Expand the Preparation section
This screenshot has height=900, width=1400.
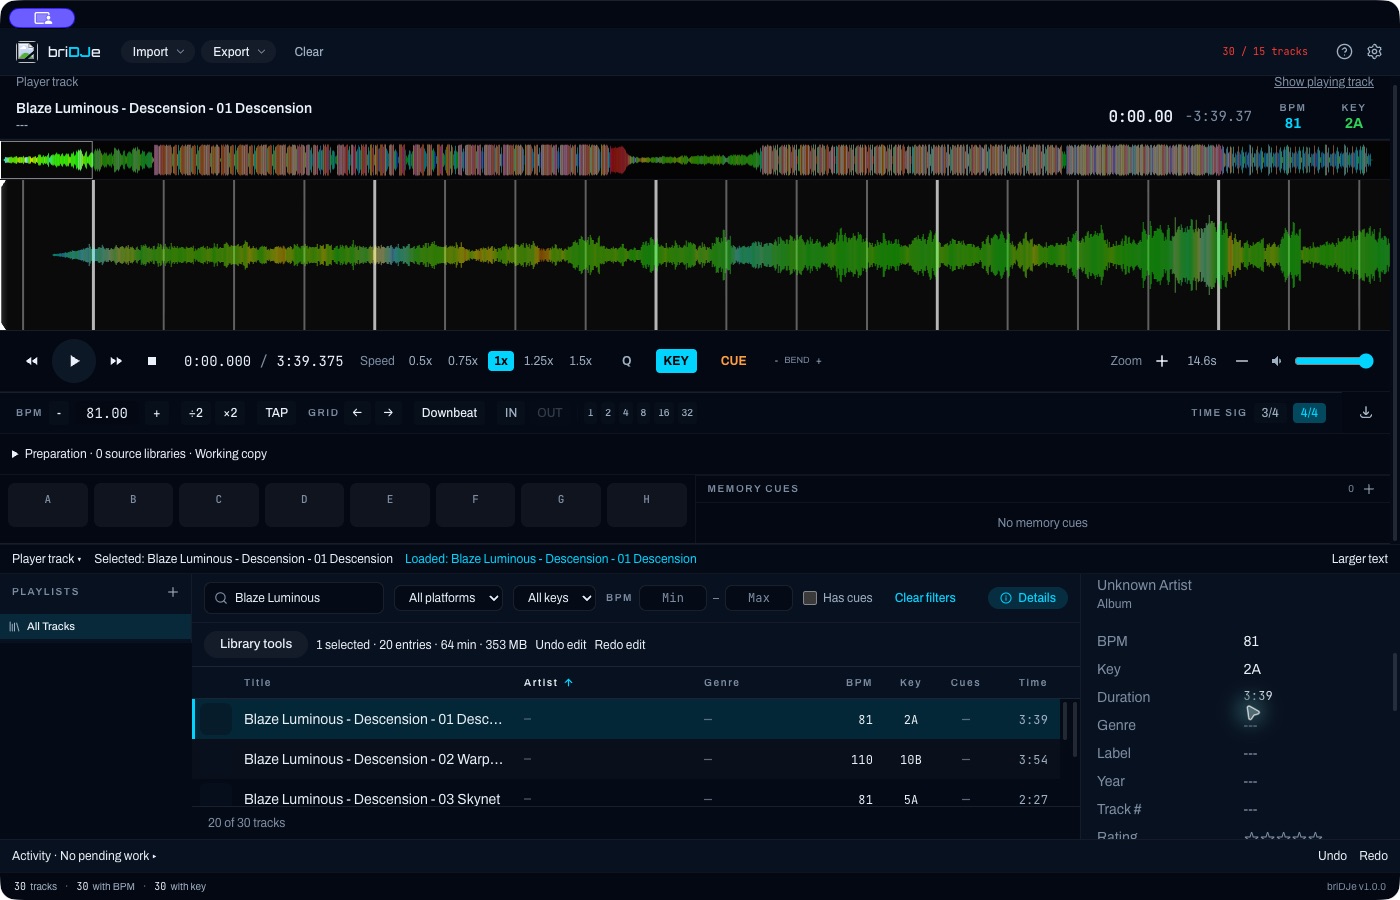coord(139,454)
